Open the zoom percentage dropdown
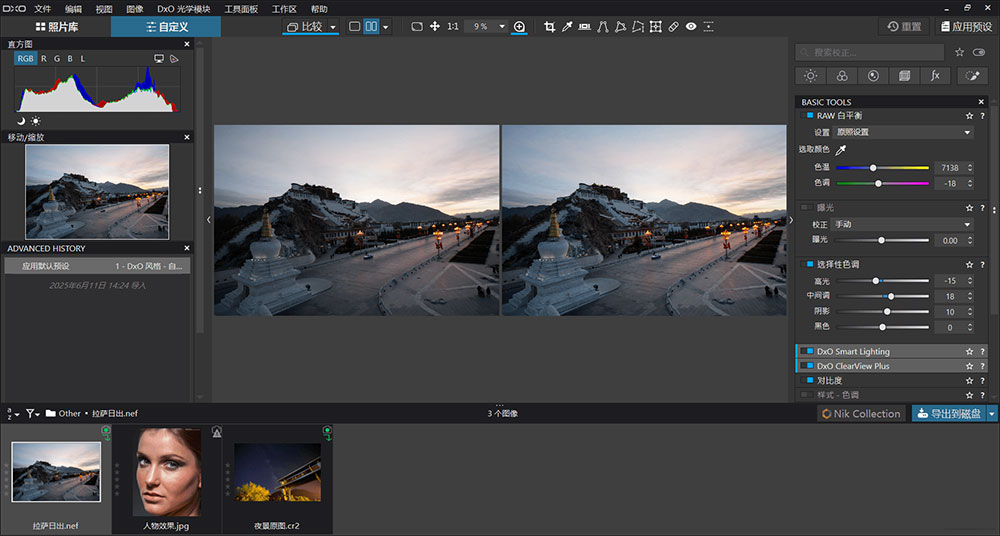 [x=502, y=27]
